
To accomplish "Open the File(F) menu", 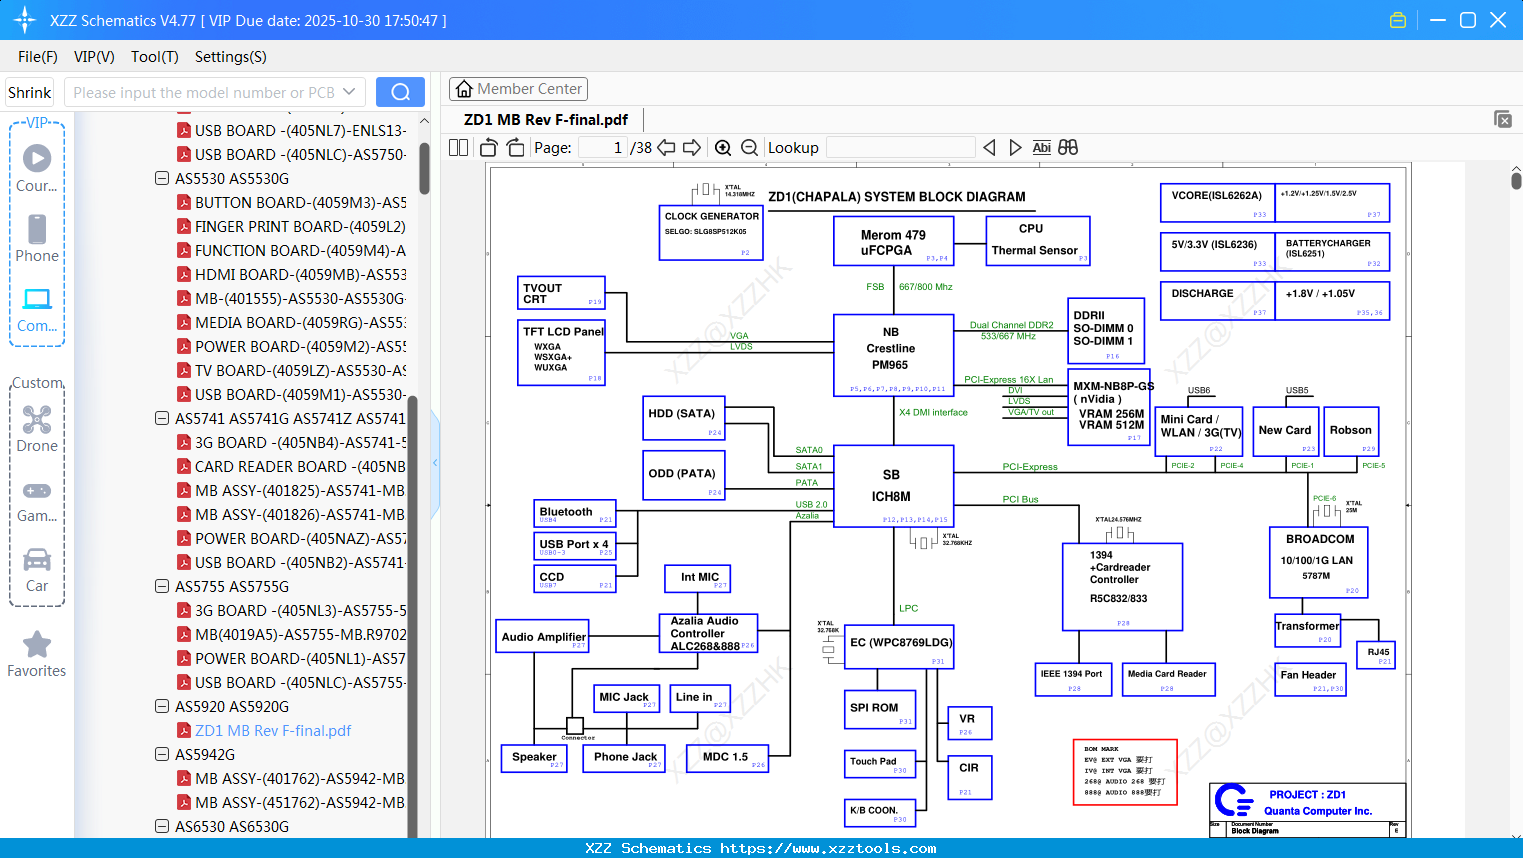I will click(38, 57).
